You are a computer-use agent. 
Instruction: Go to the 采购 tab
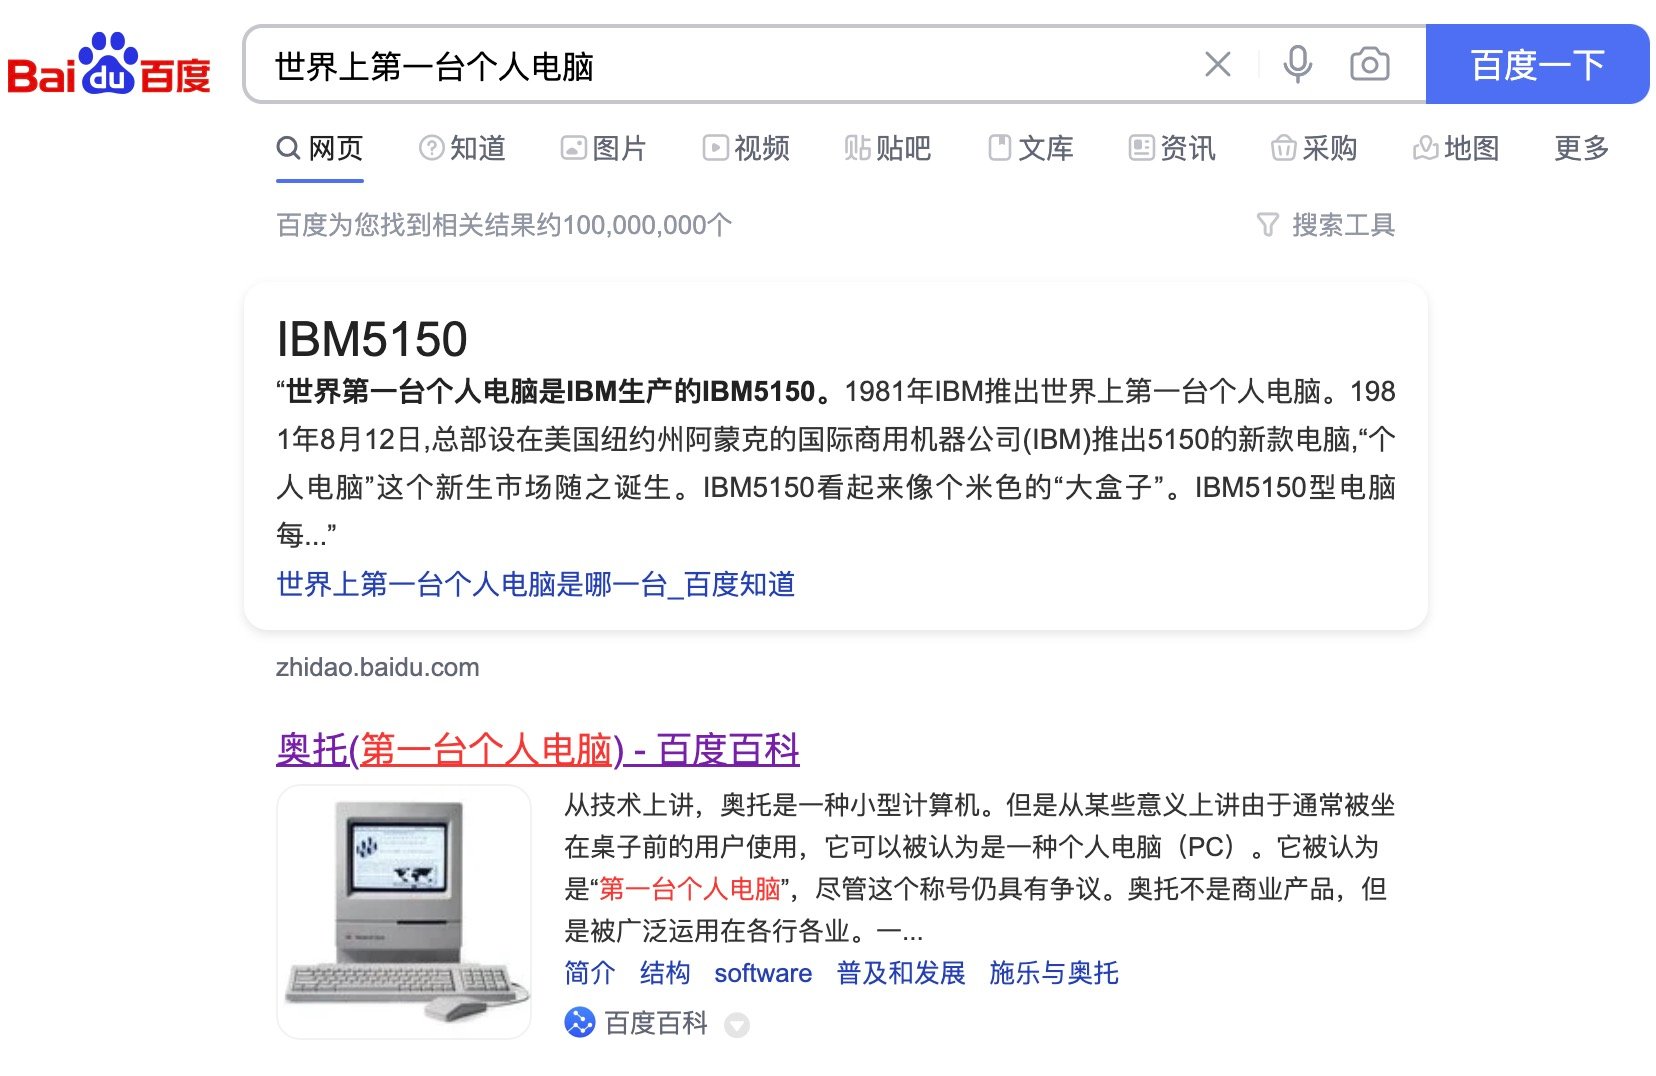[x=1314, y=148]
